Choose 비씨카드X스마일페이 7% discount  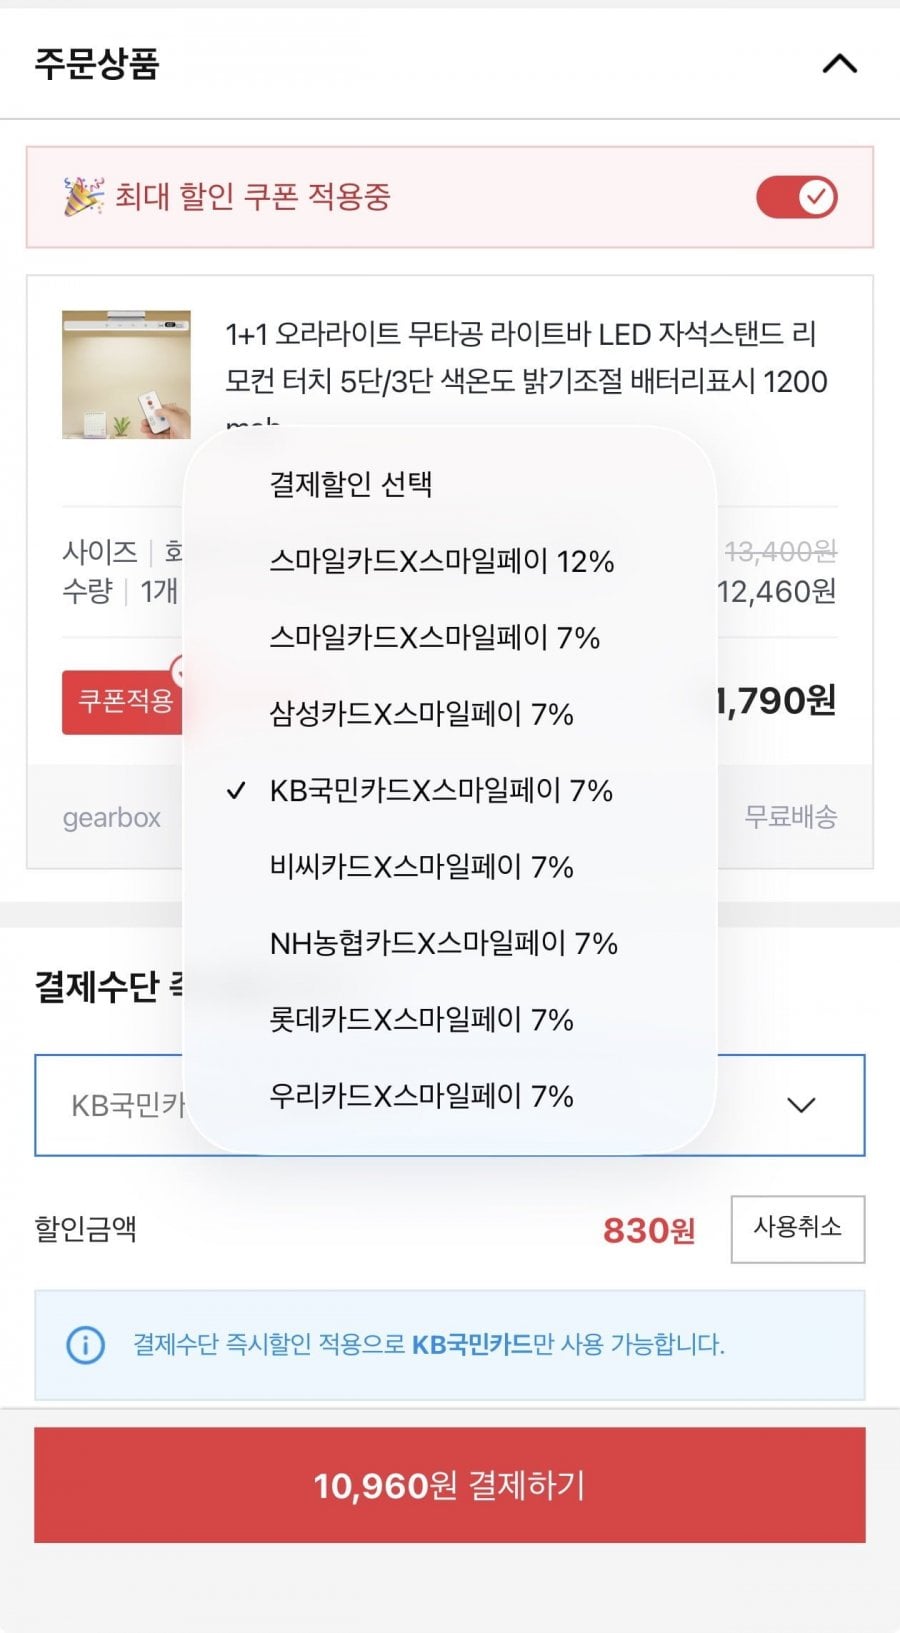(x=421, y=866)
